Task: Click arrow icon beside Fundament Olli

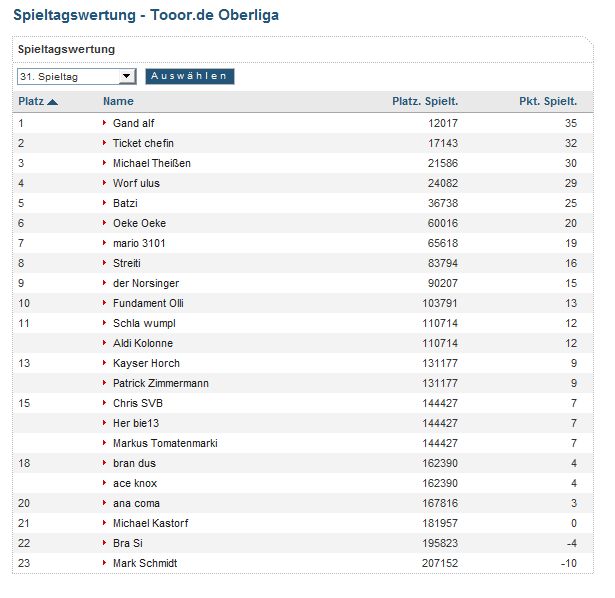Action: click(x=104, y=303)
